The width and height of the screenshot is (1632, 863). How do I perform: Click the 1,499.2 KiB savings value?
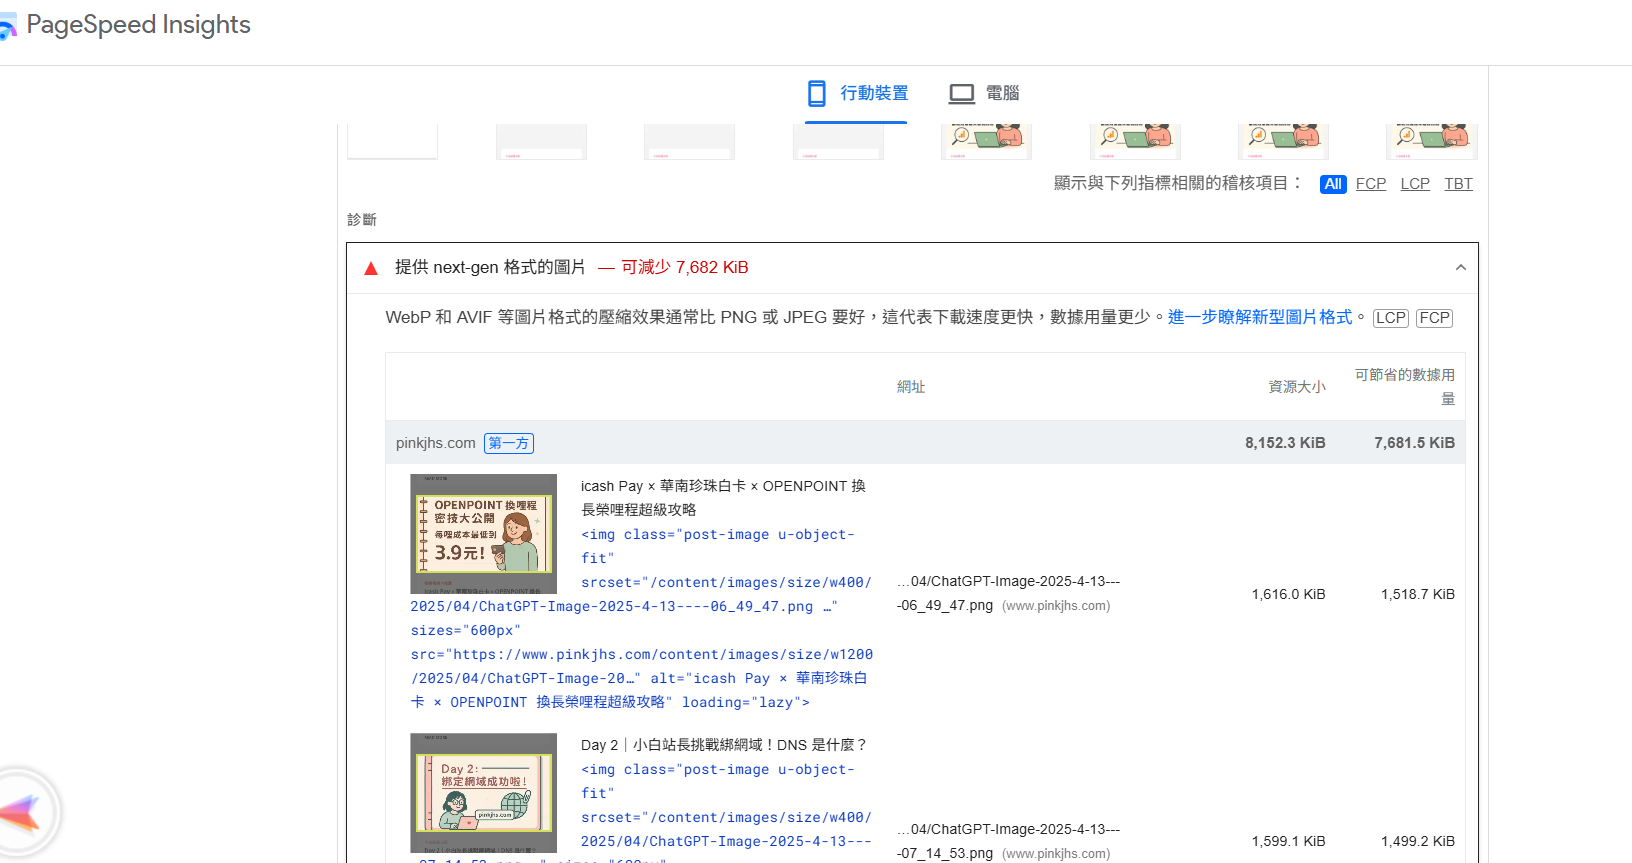(x=1418, y=841)
